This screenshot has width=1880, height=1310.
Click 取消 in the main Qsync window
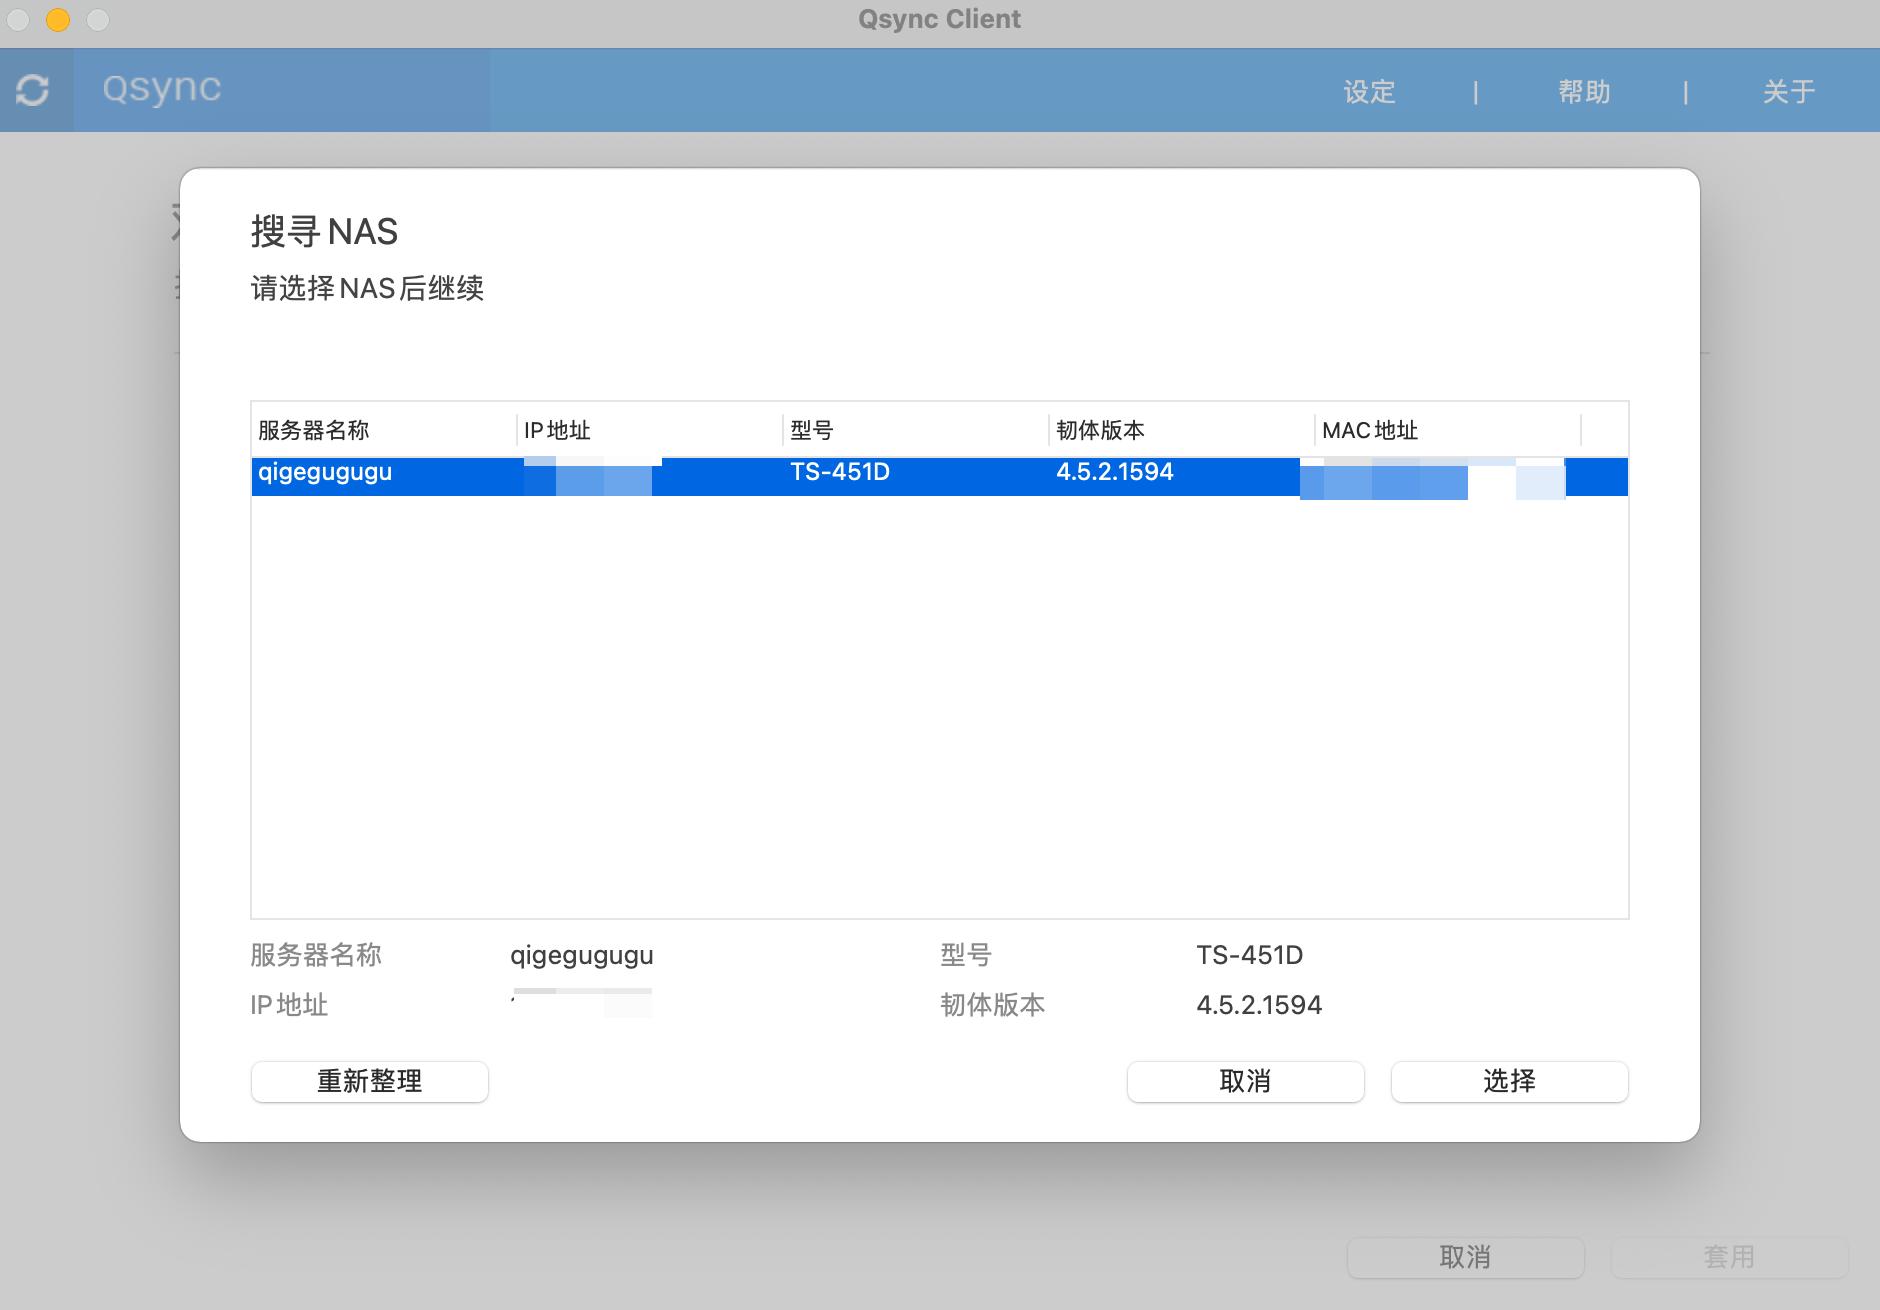click(x=1465, y=1257)
